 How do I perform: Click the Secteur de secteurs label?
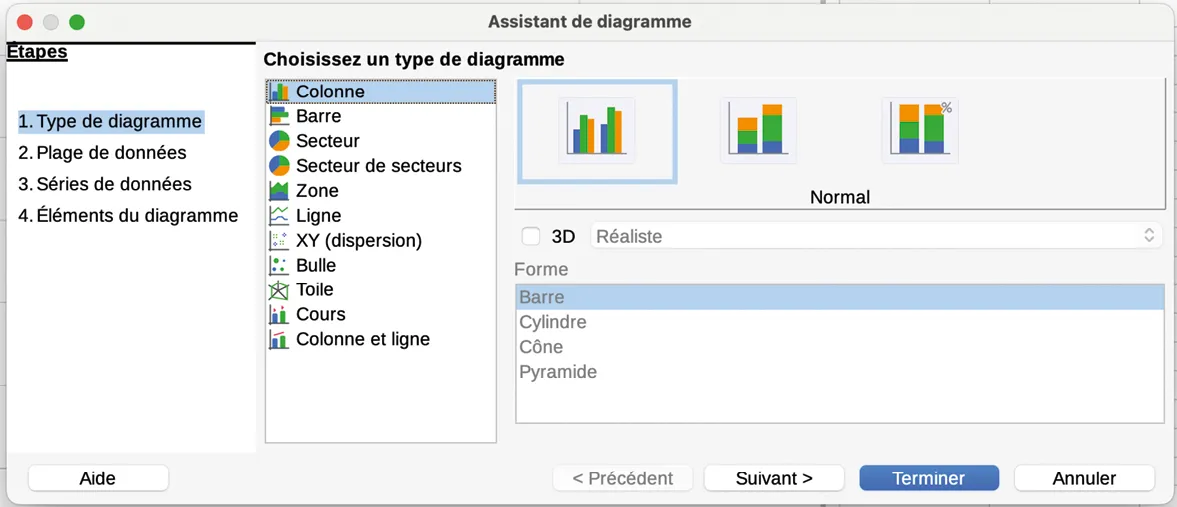tap(379, 166)
